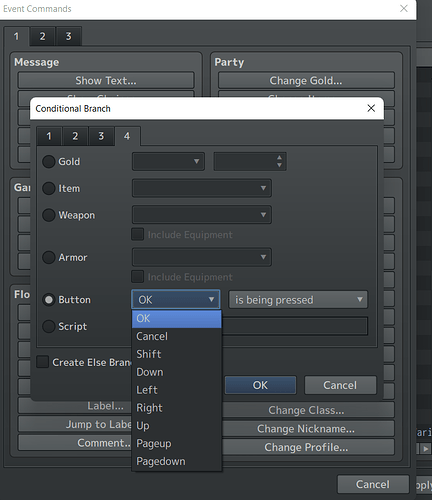Click Cancel in Conditional Branch dialog
Viewport: 432px width, 500px height.
coord(340,385)
